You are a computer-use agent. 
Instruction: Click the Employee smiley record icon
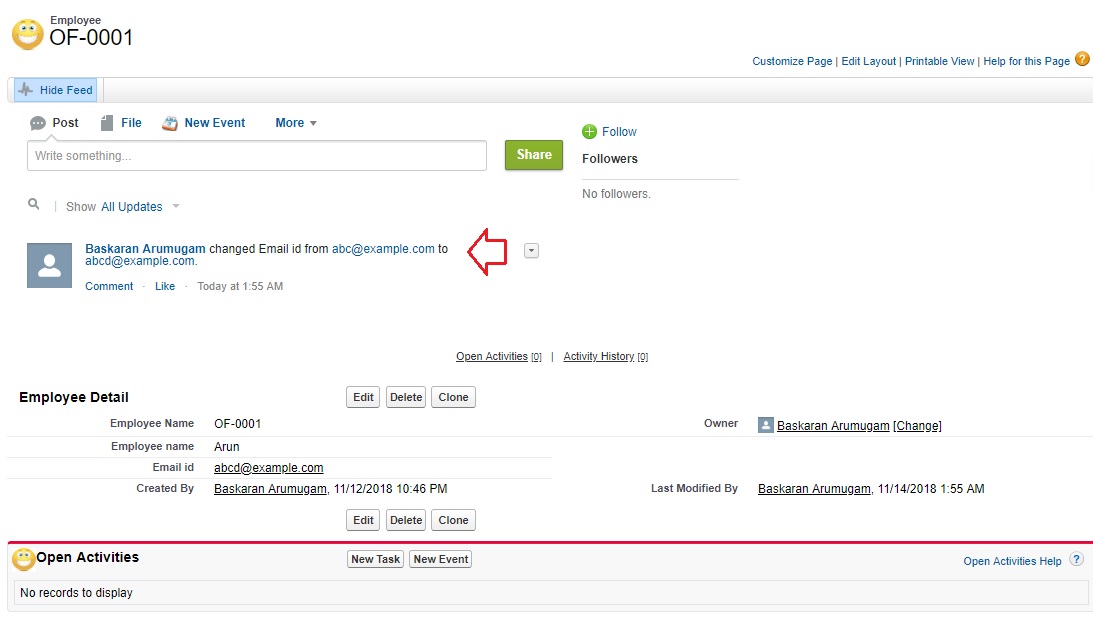coord(25,33)
